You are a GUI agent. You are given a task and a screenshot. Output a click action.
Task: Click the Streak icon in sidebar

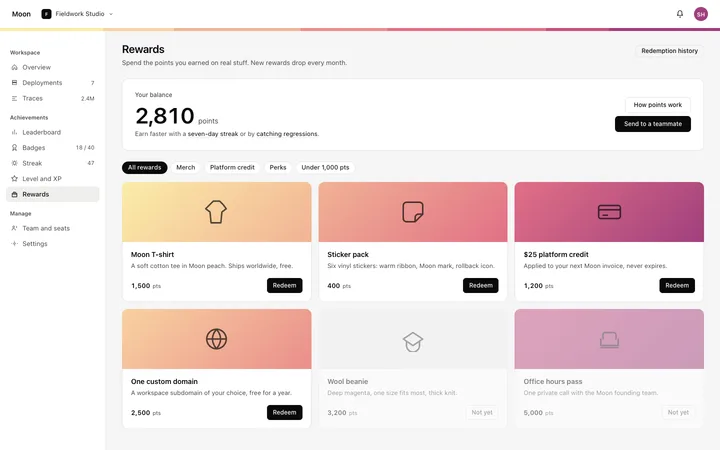[14, 163]
